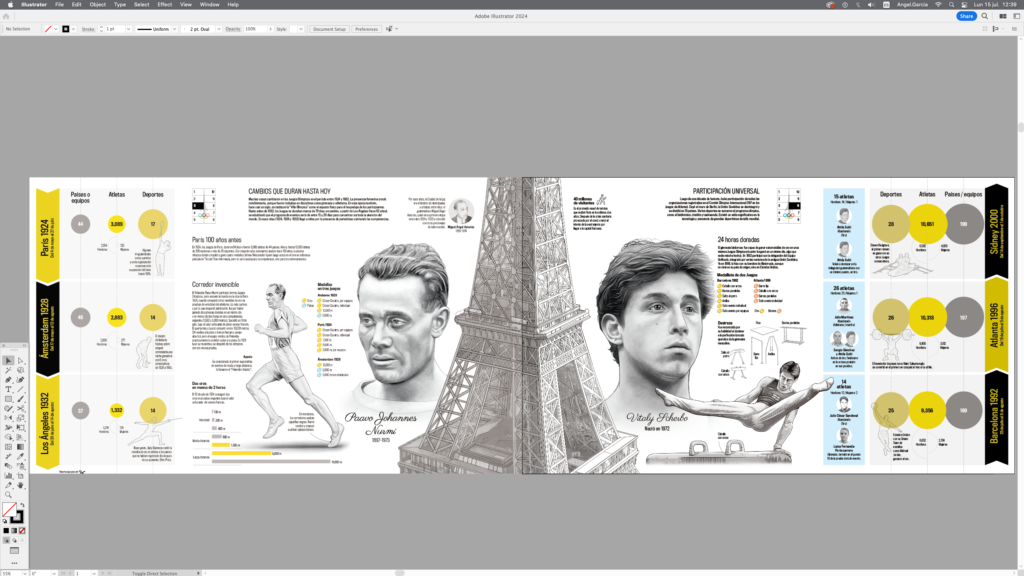Image resolution: width=1024 pixels, height=576 pixels.
Task: Select the Gradient tool
Action: pyautogui.click(x=21, y=447)
